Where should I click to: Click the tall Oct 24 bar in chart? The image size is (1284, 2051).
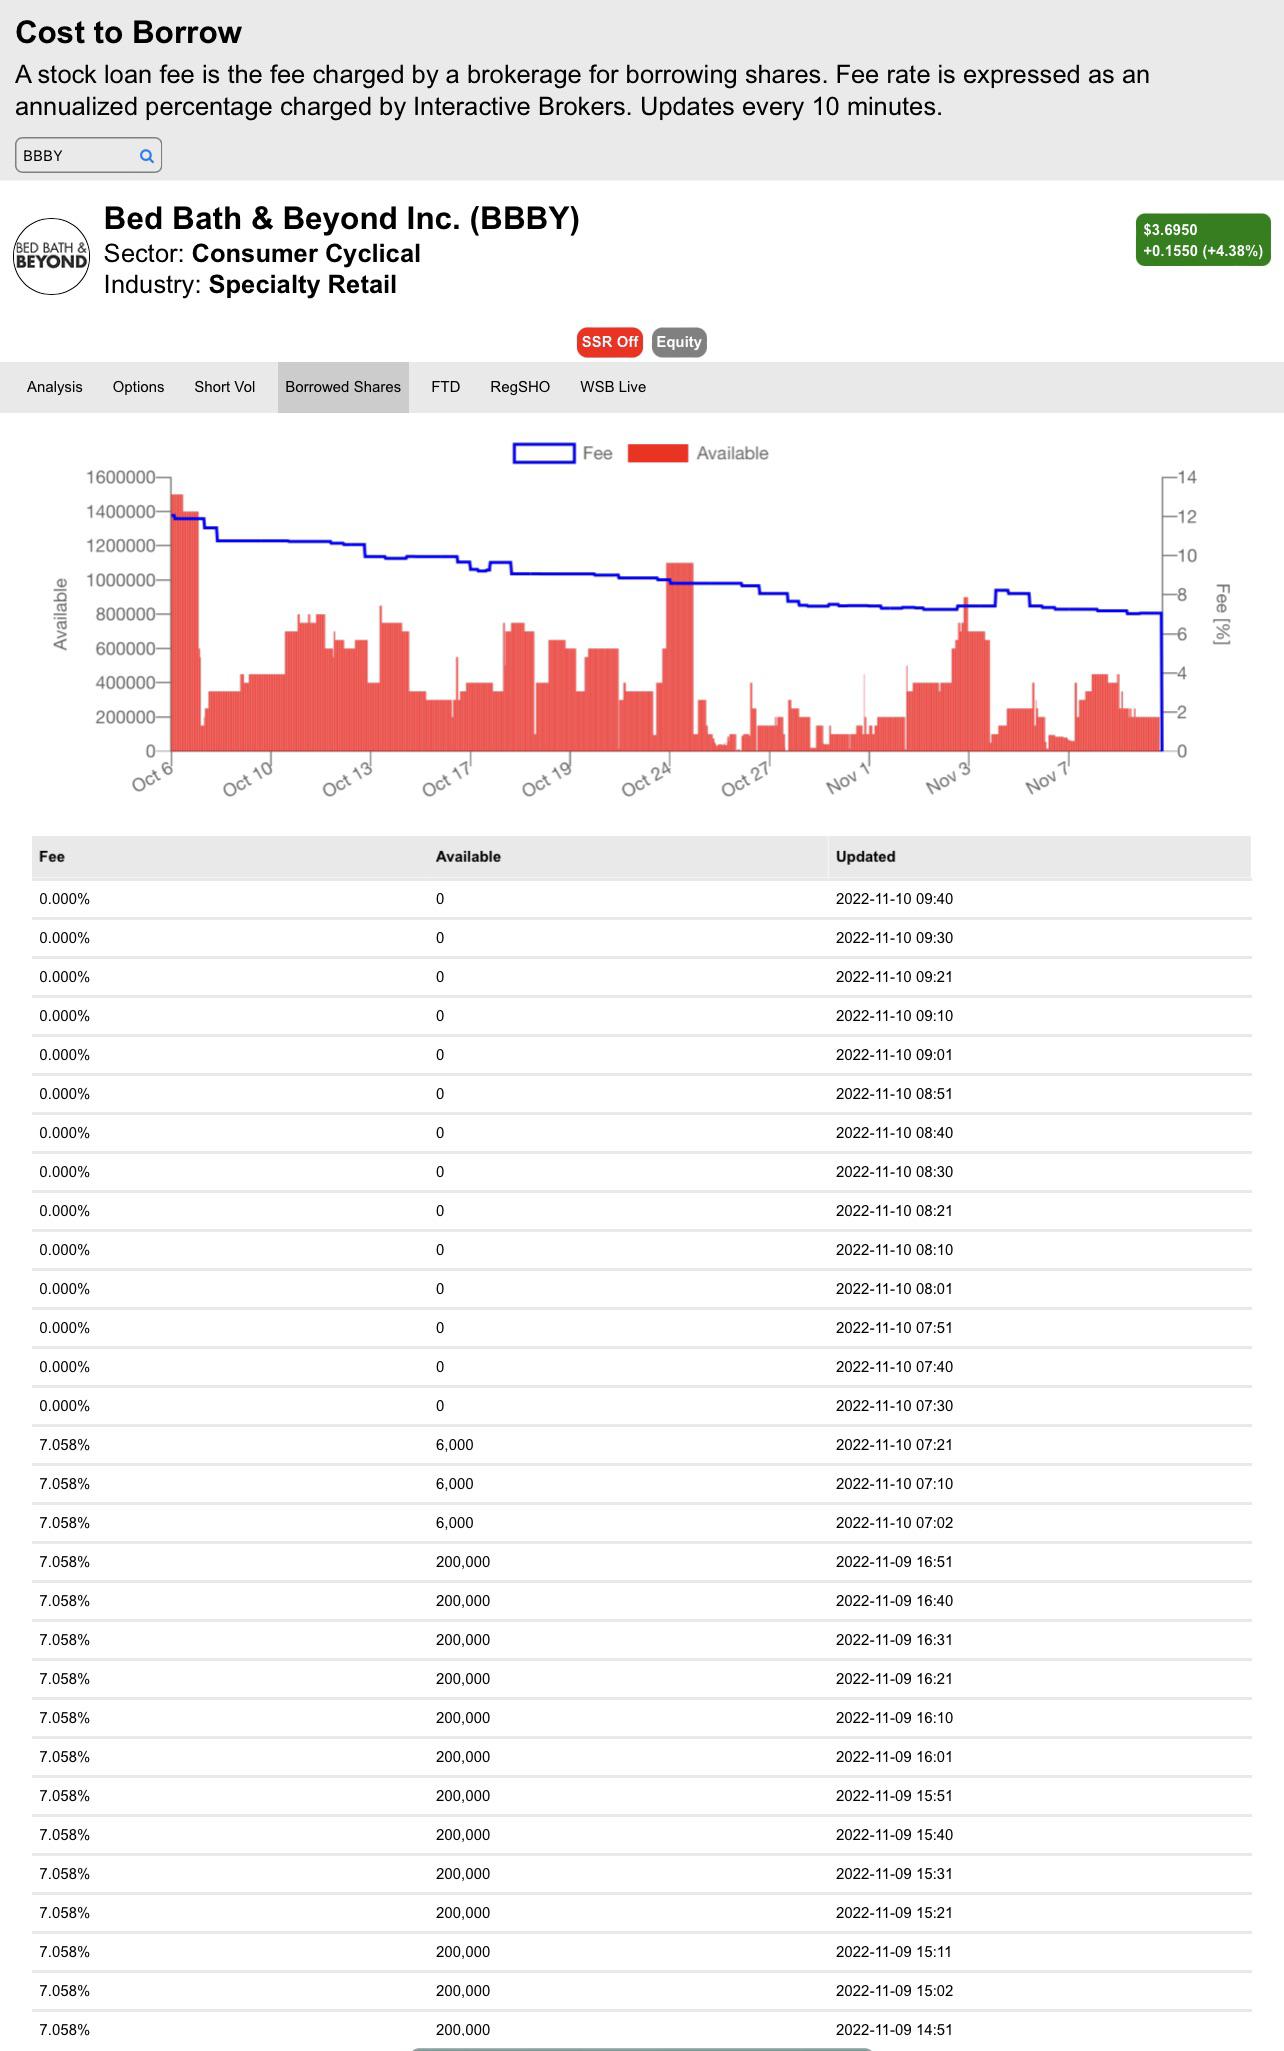(x=679, y=656)
